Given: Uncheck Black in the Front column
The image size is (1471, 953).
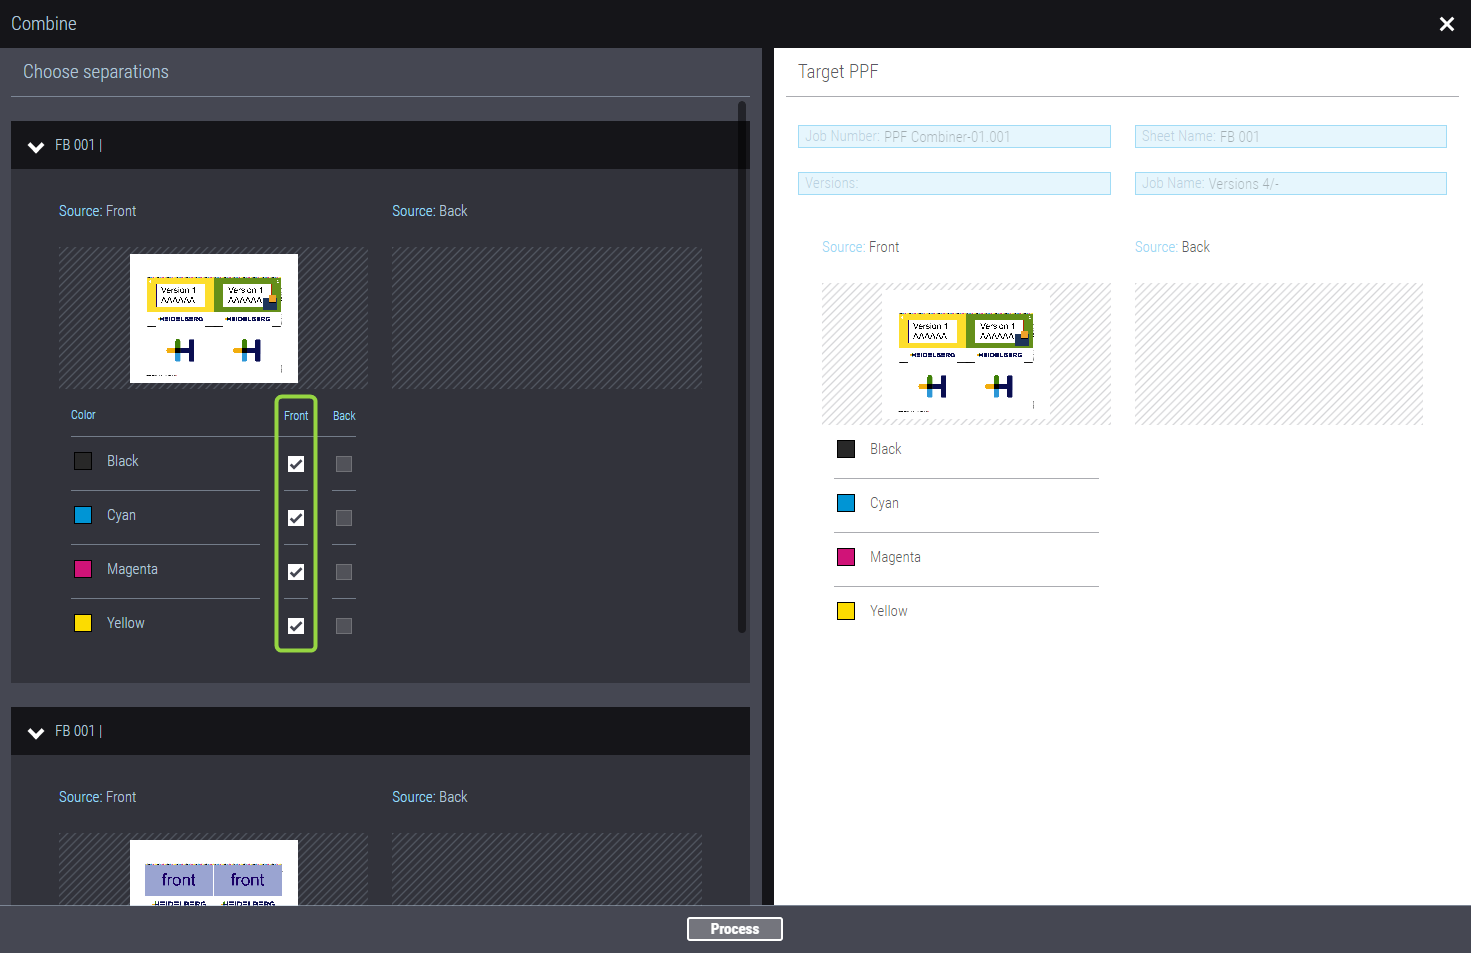Looking at the screenshot, I should coord(296,464).
